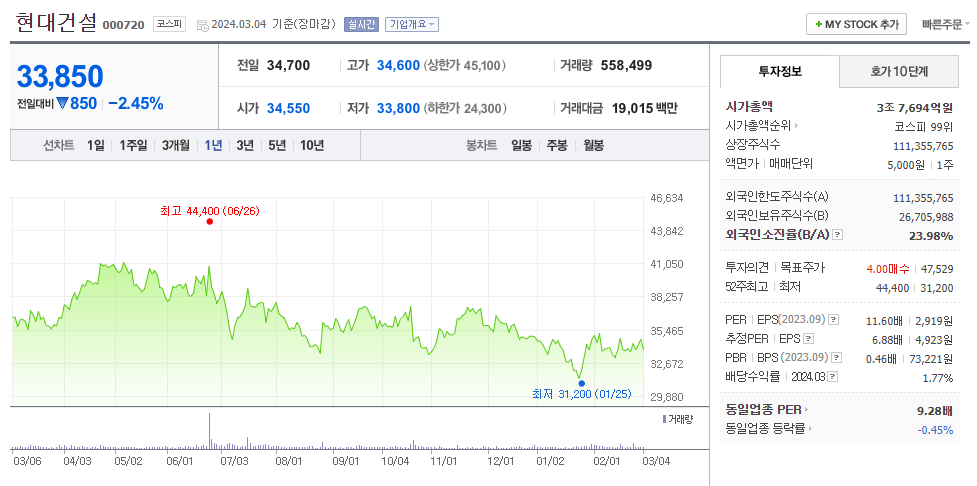Click the 거래량 legend in volume chart

677,419
